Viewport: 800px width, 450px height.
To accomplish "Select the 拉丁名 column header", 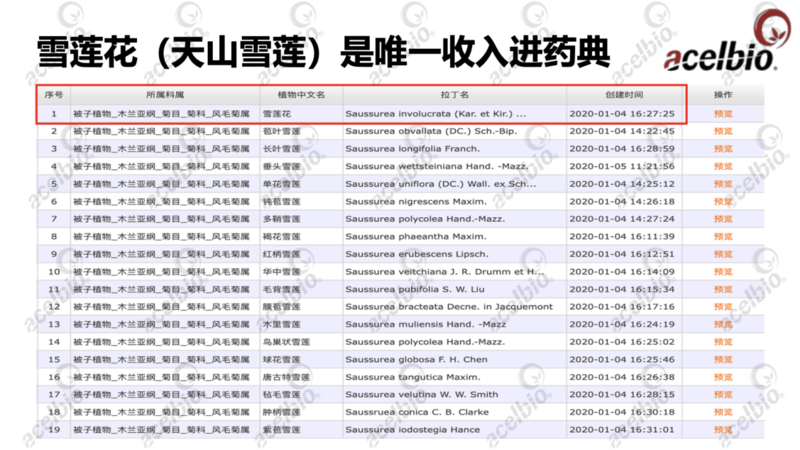I will (x=453, y=95).
